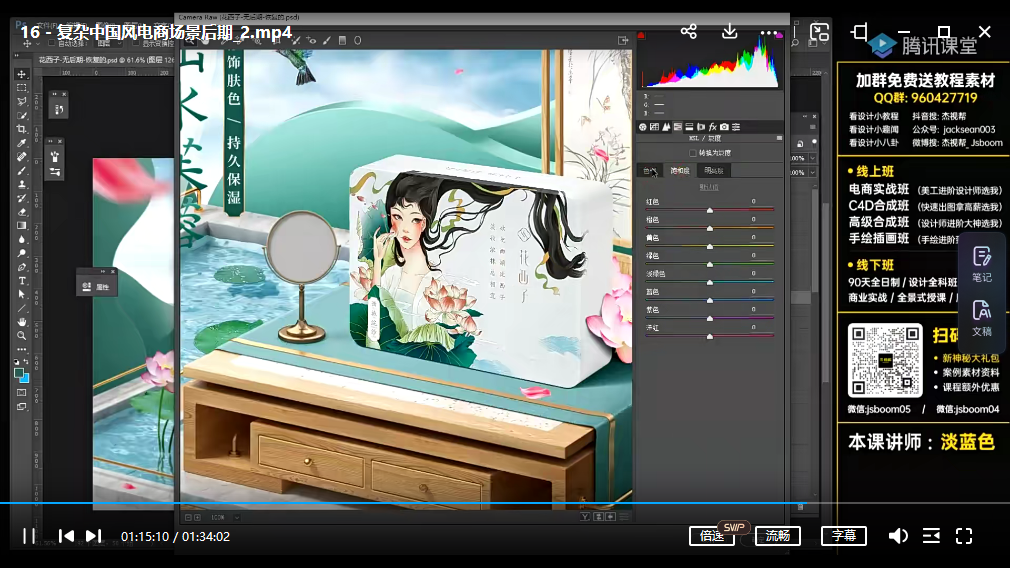
Task: Click the blue background color swatch
Action: (x=24, y=378)
